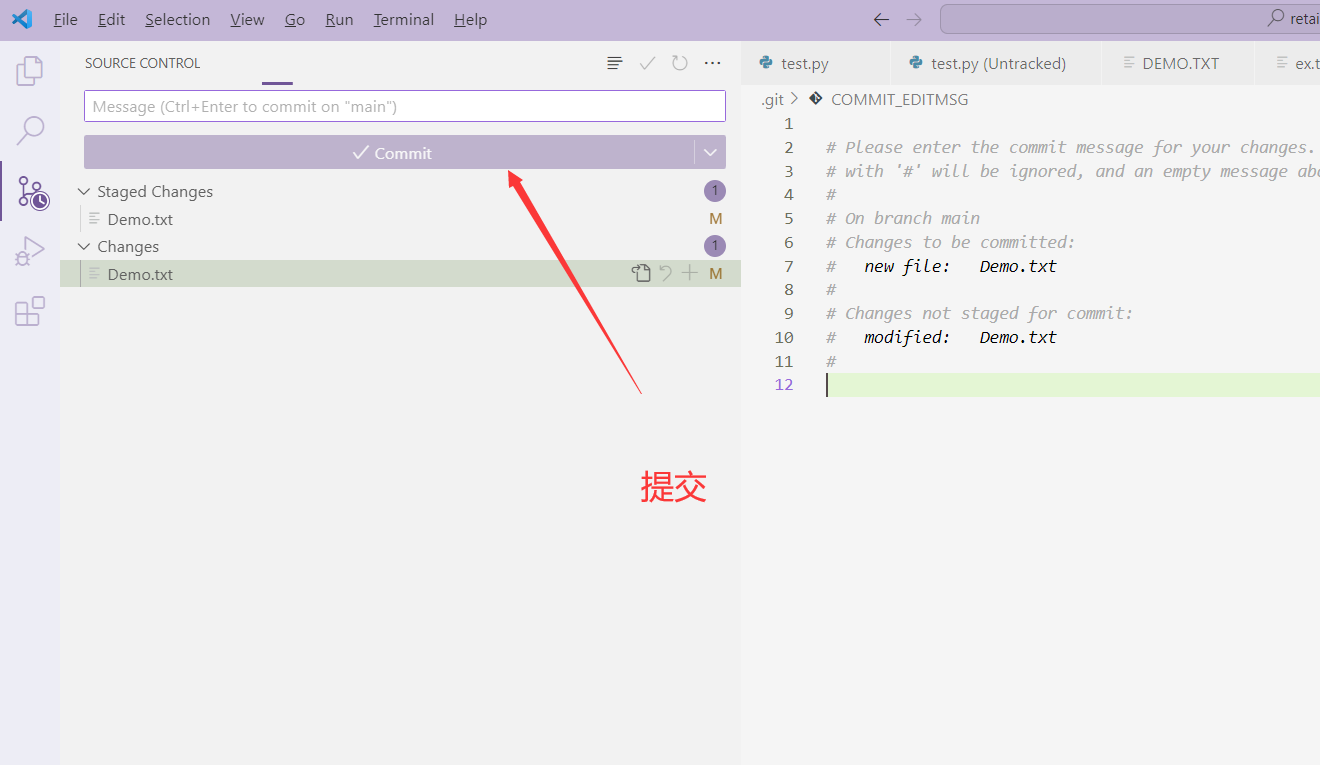Viewport: 1320px width, 765px height.
Task: Collapse the Changes section
Action: click(x=83, y=246)
